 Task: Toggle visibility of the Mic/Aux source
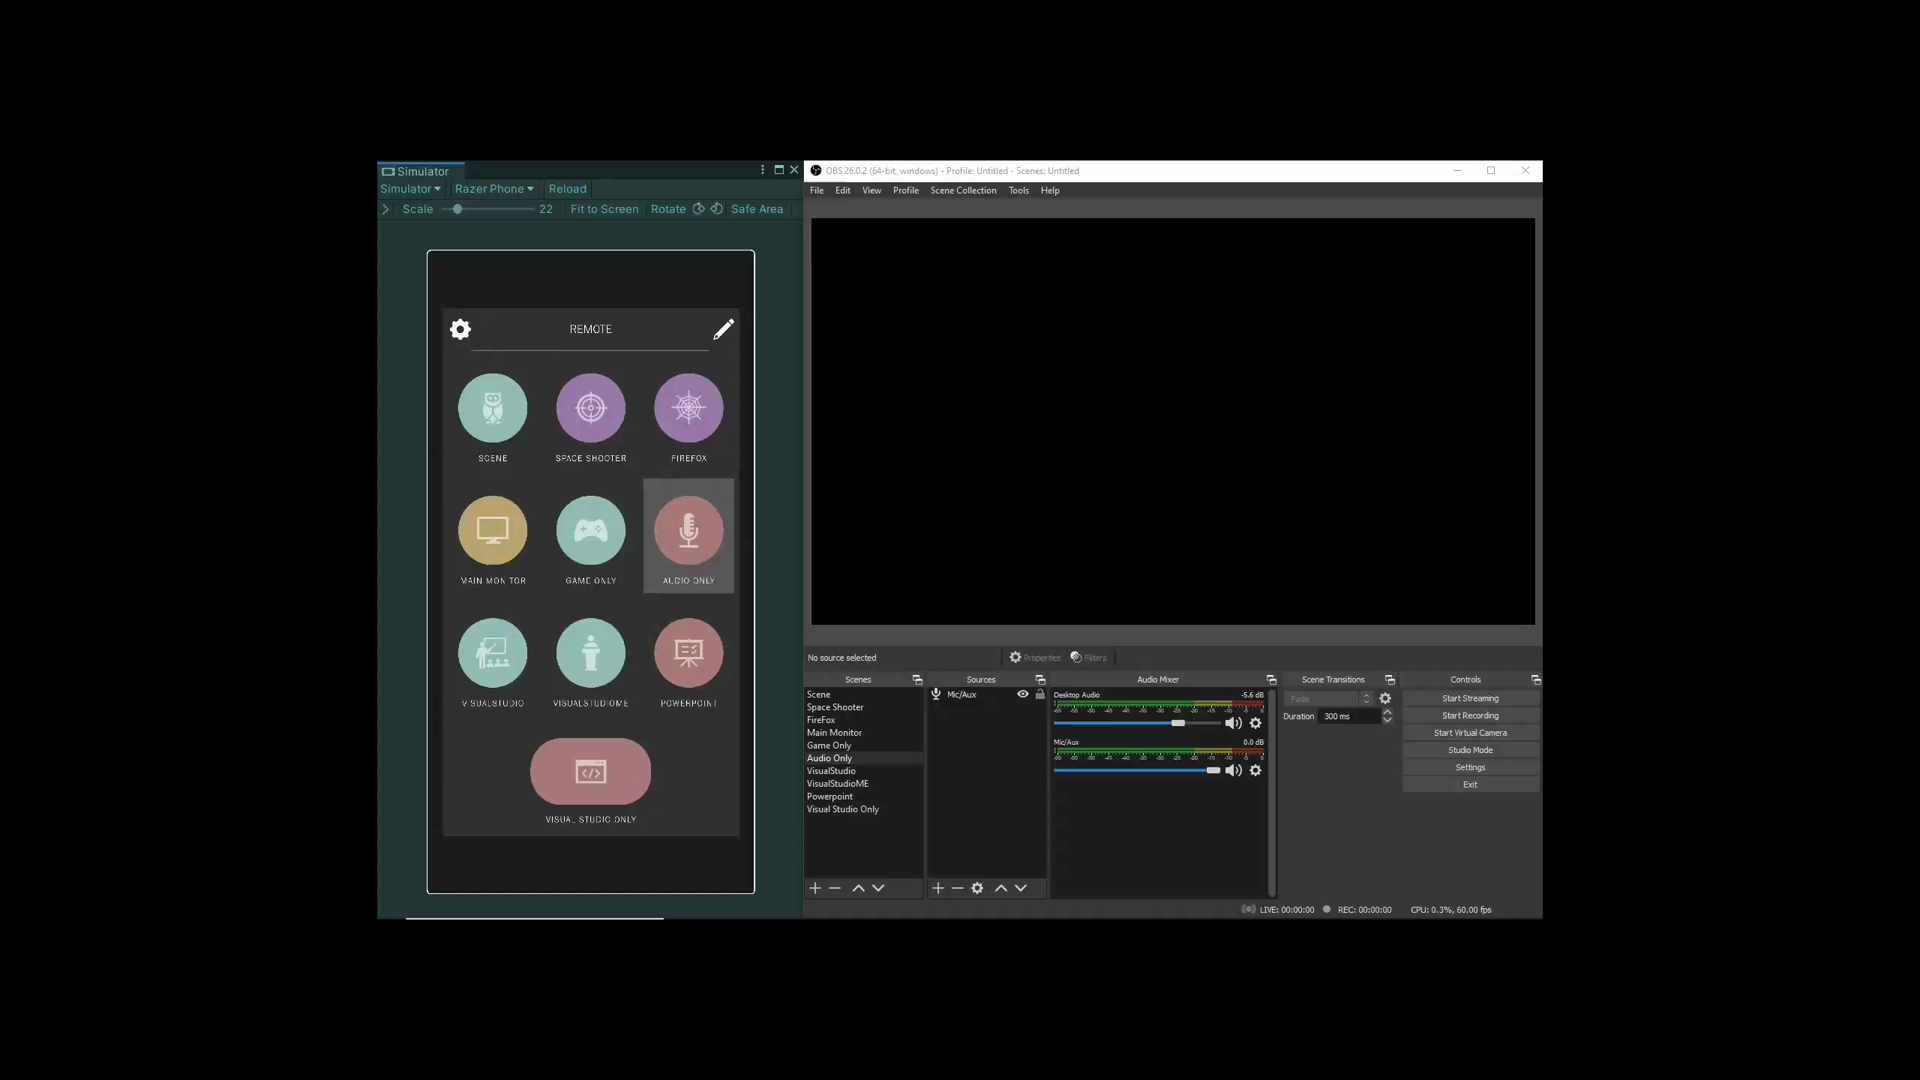[x=1022, y=694]
